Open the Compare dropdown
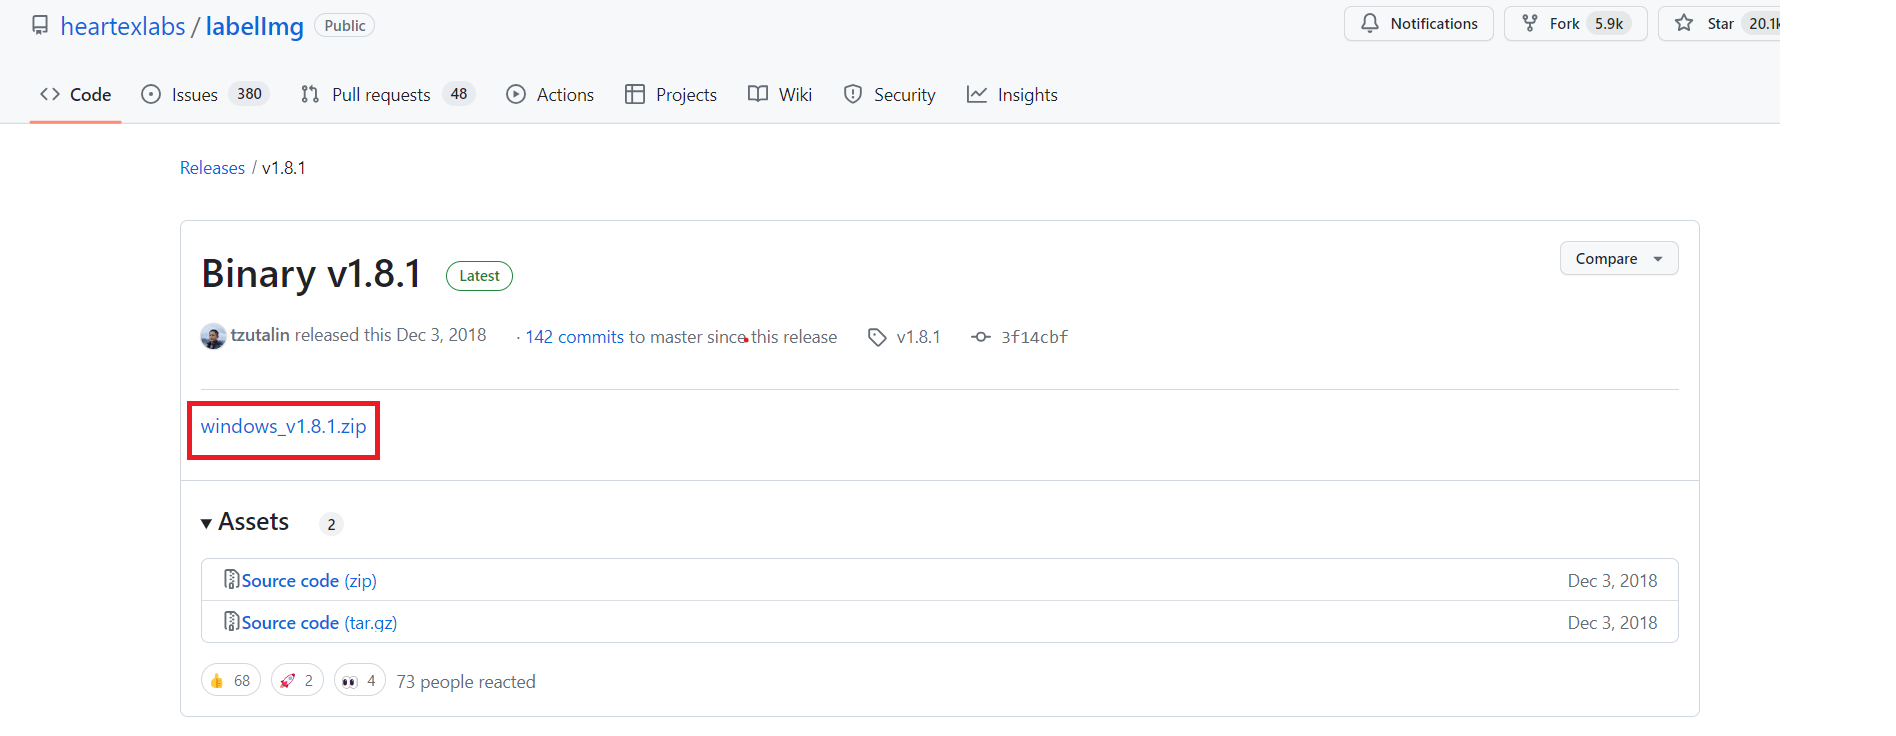Viewport: 1896px width, 736px height. click(x=1619, y=258)
